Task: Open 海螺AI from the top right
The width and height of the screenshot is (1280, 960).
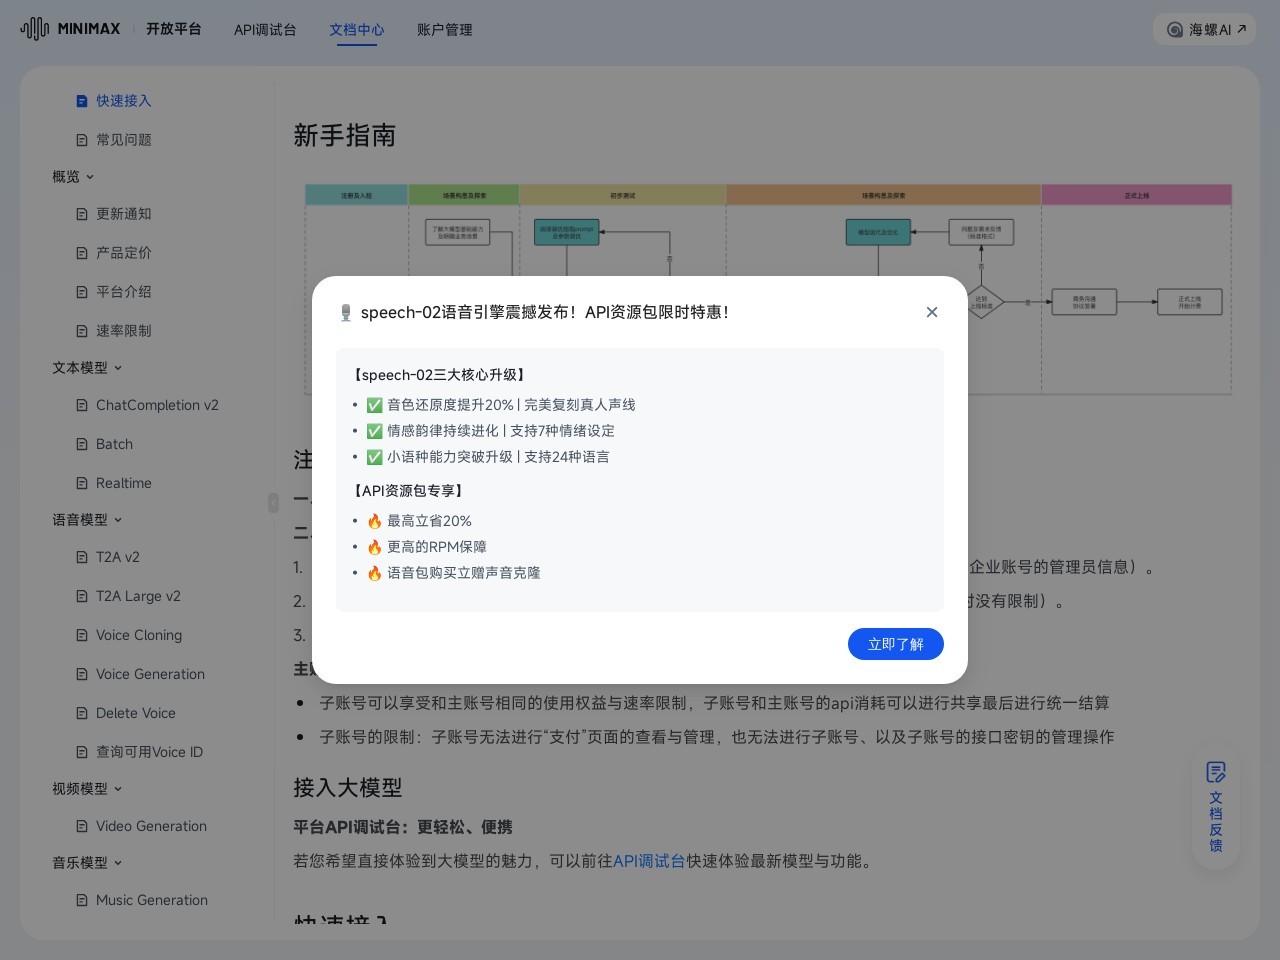Action: [1204, 29]
